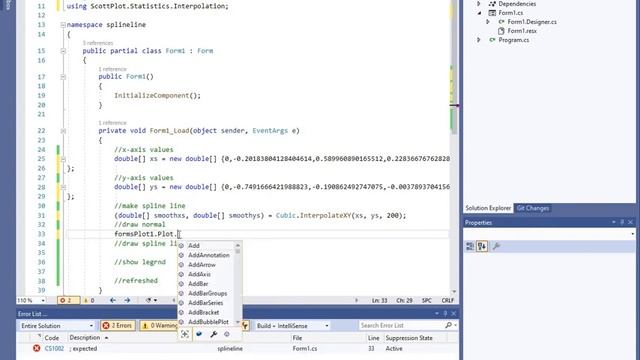Click the CRLF line ending indicator
The width and height of the screenshot is (640, 360).
448,300
